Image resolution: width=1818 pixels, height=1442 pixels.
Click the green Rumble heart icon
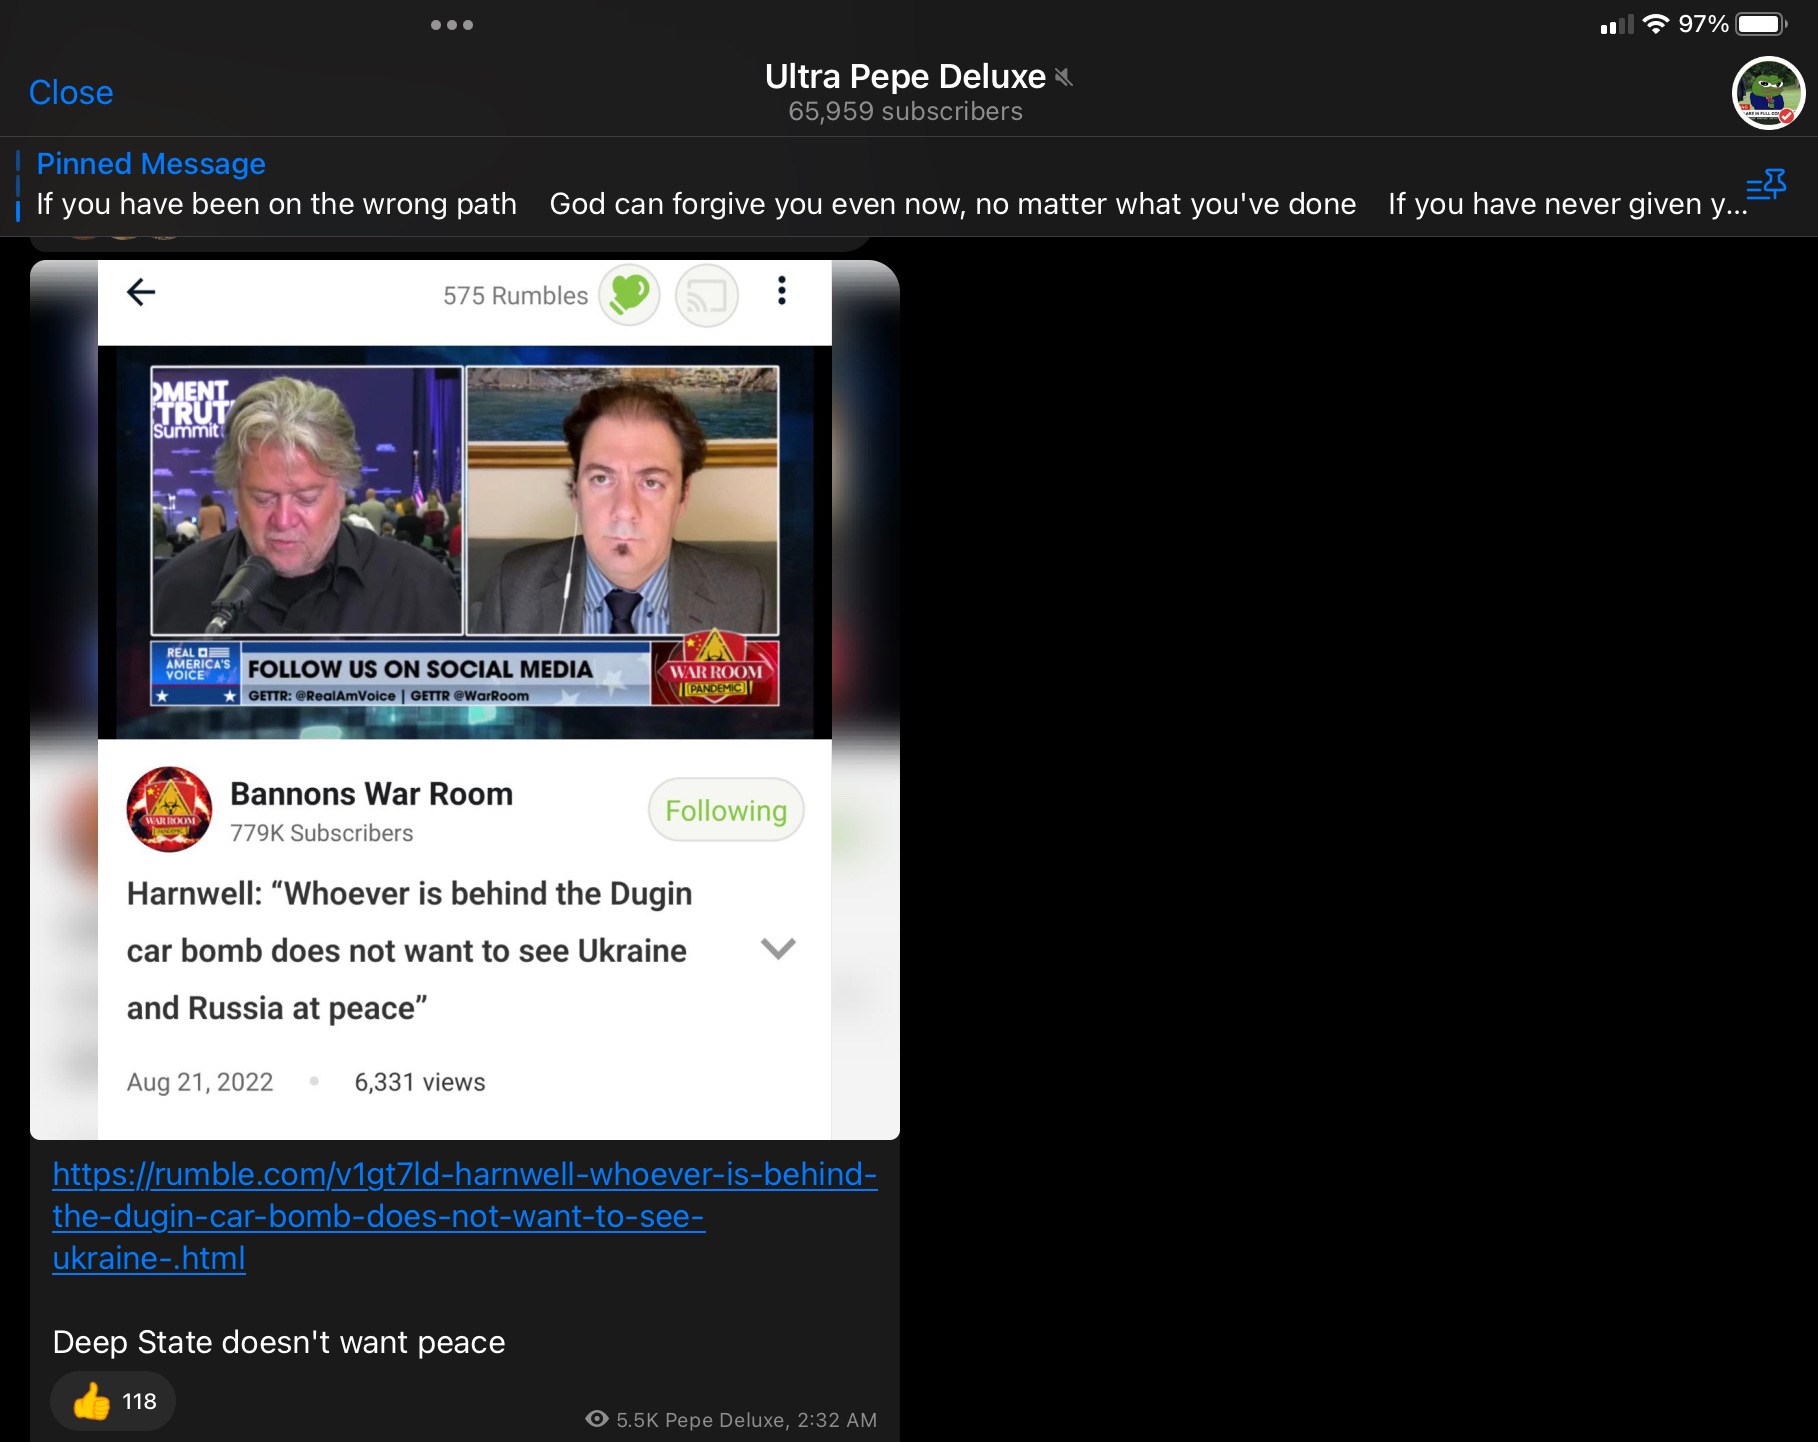pos(629,294)
